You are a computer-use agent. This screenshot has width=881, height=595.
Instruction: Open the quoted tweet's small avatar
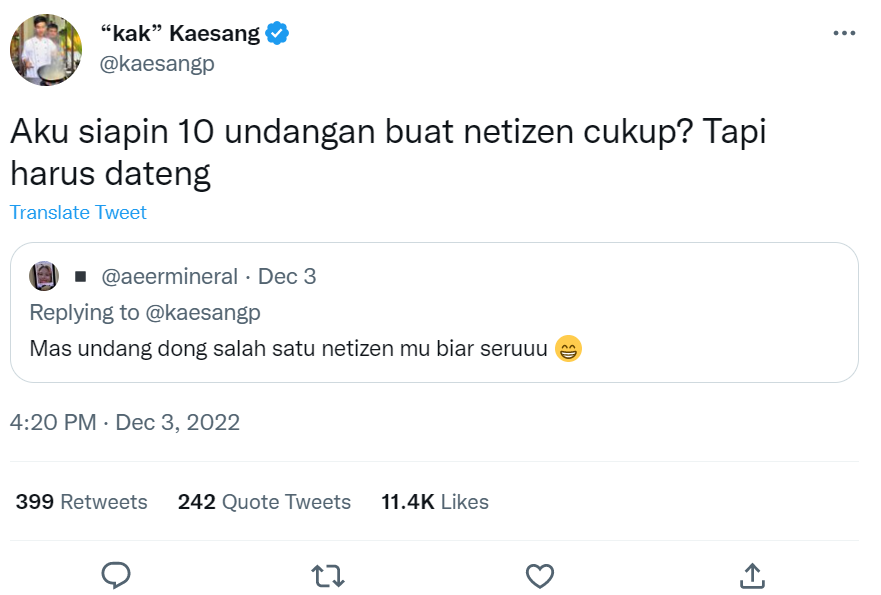[x=44, y=276]
